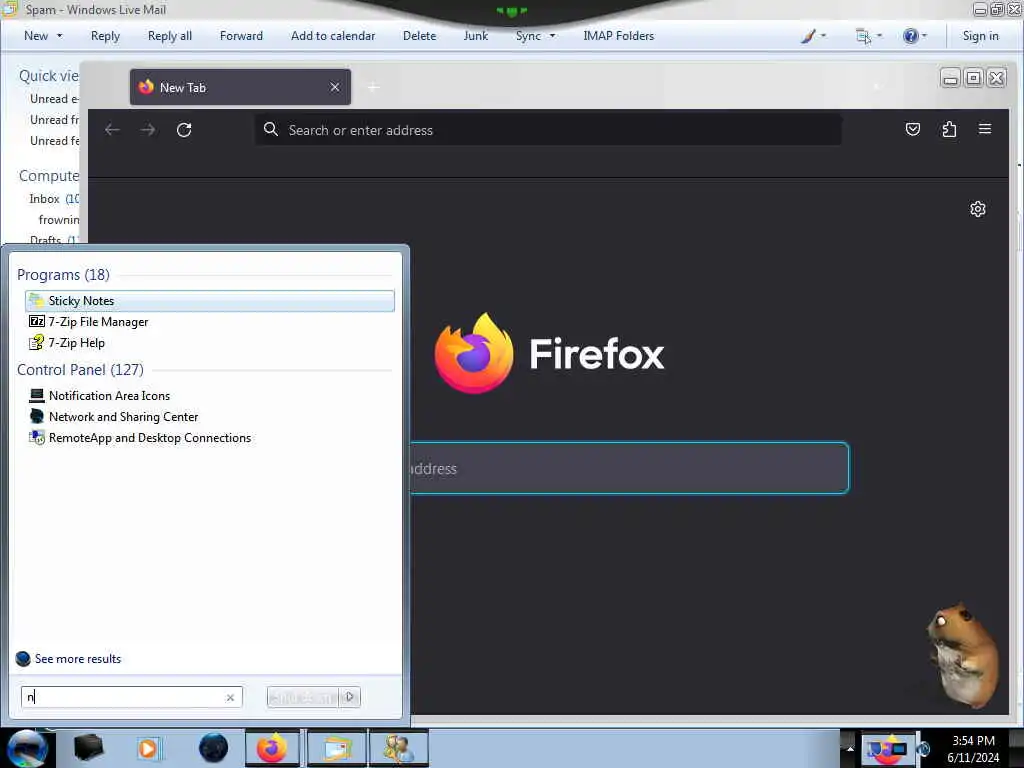Click the Control Panel (127) group header
The width and height of the screenshot is (1024, 768).
pos(80,370)
